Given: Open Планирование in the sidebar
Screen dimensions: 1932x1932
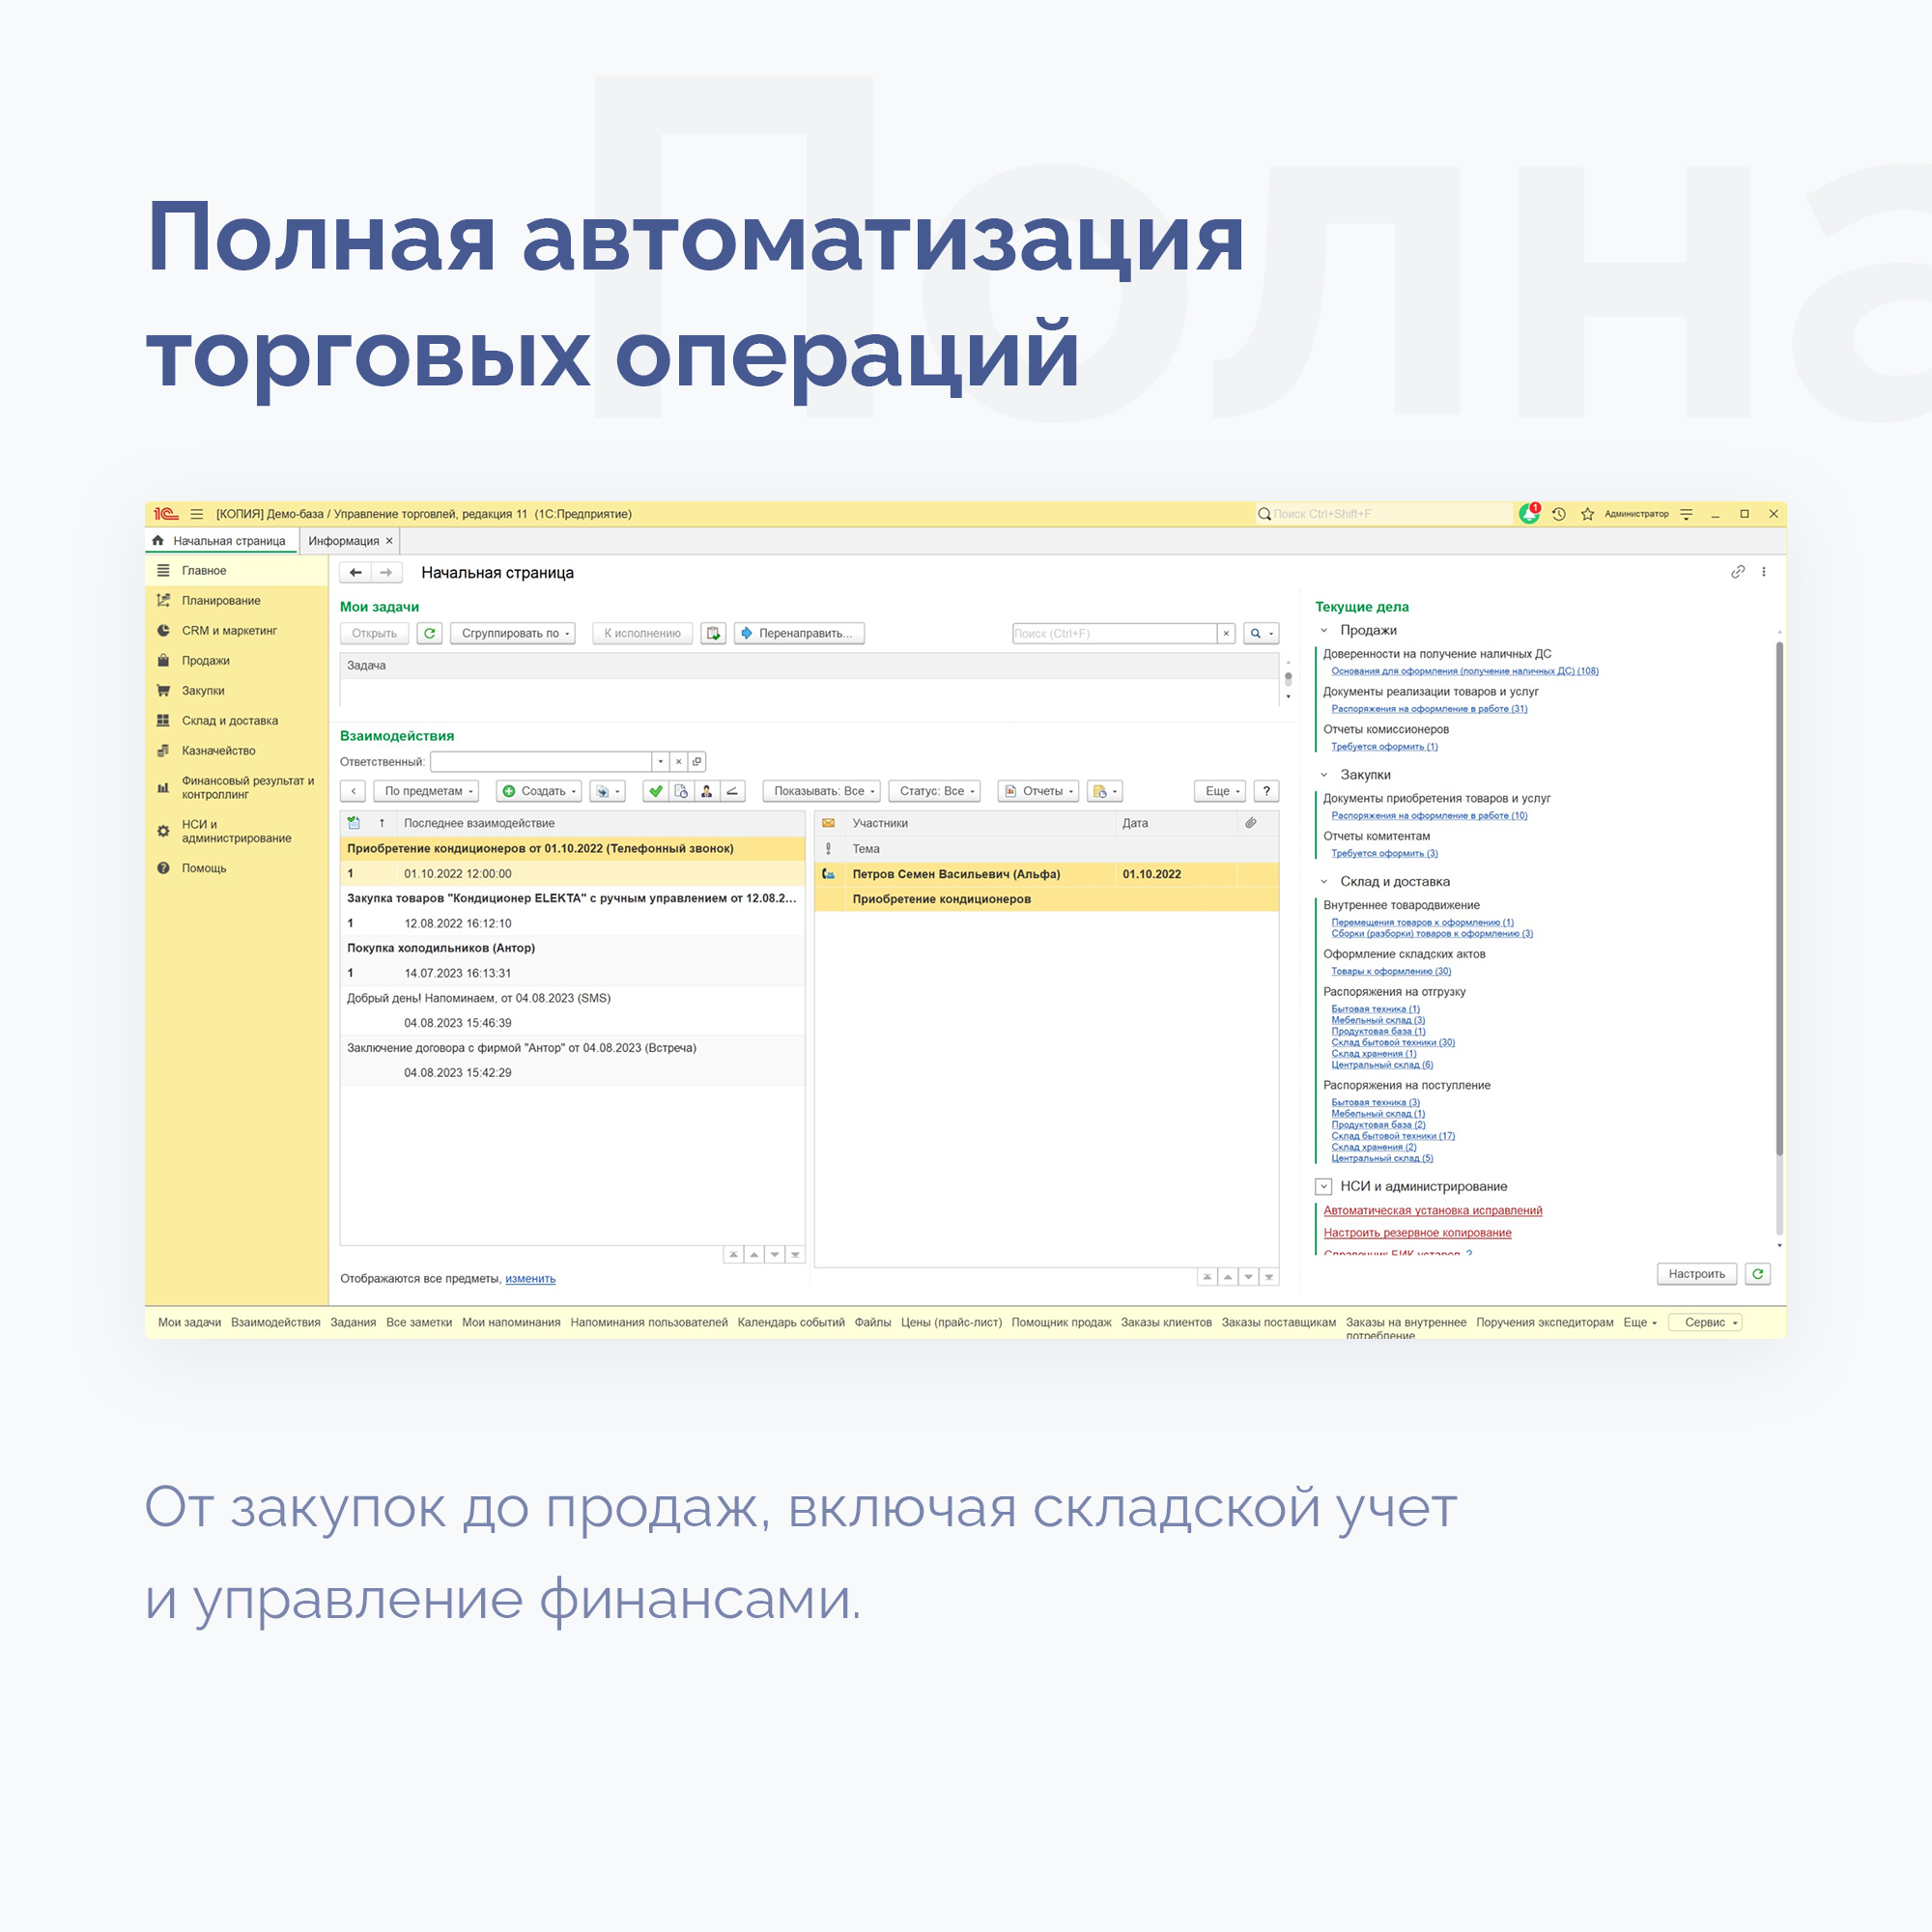Looking at the screenshot, I should click(238, 601).
